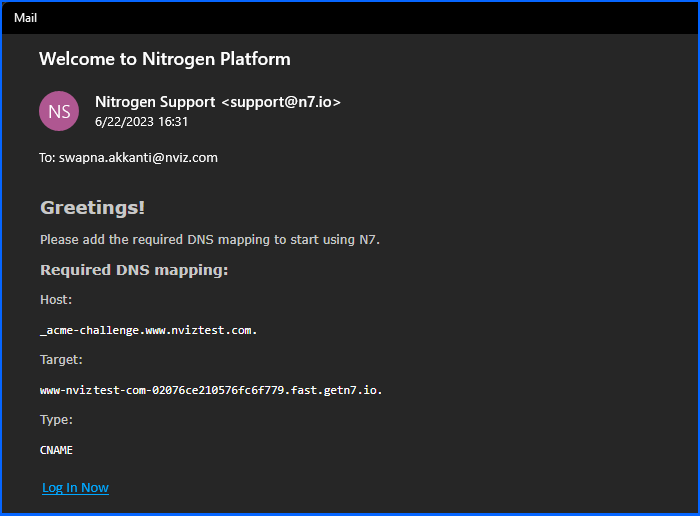
Task: Open the Log In Now link
Action: point(75,488)
